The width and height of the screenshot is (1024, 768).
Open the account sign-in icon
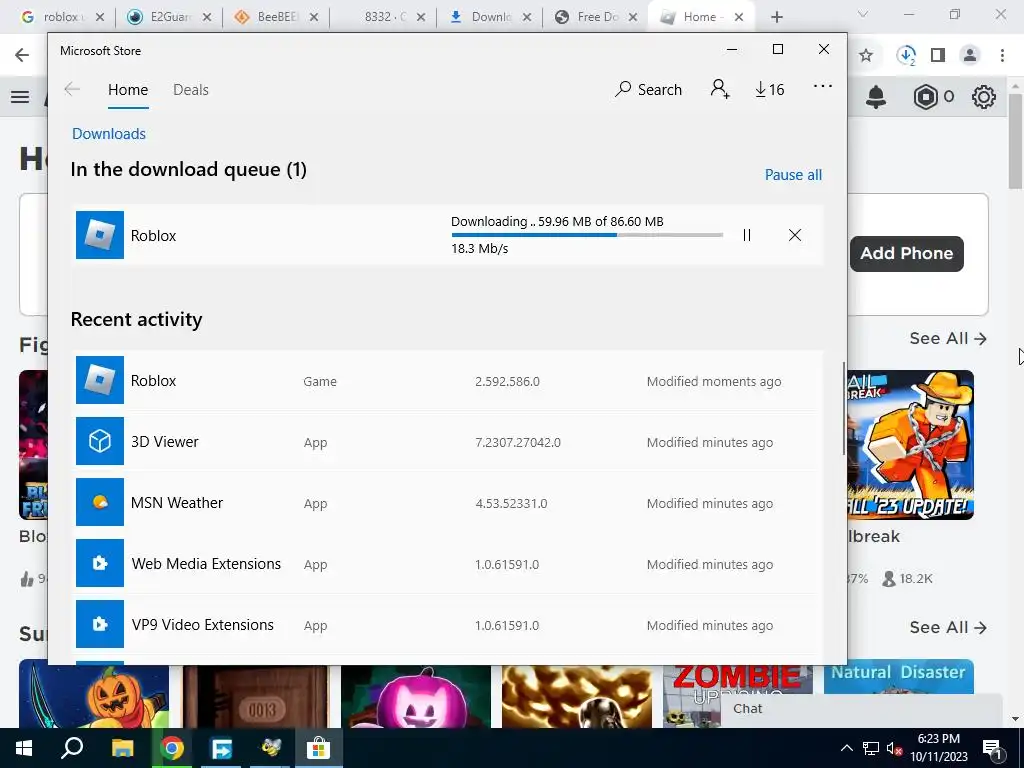pos(720,89)
